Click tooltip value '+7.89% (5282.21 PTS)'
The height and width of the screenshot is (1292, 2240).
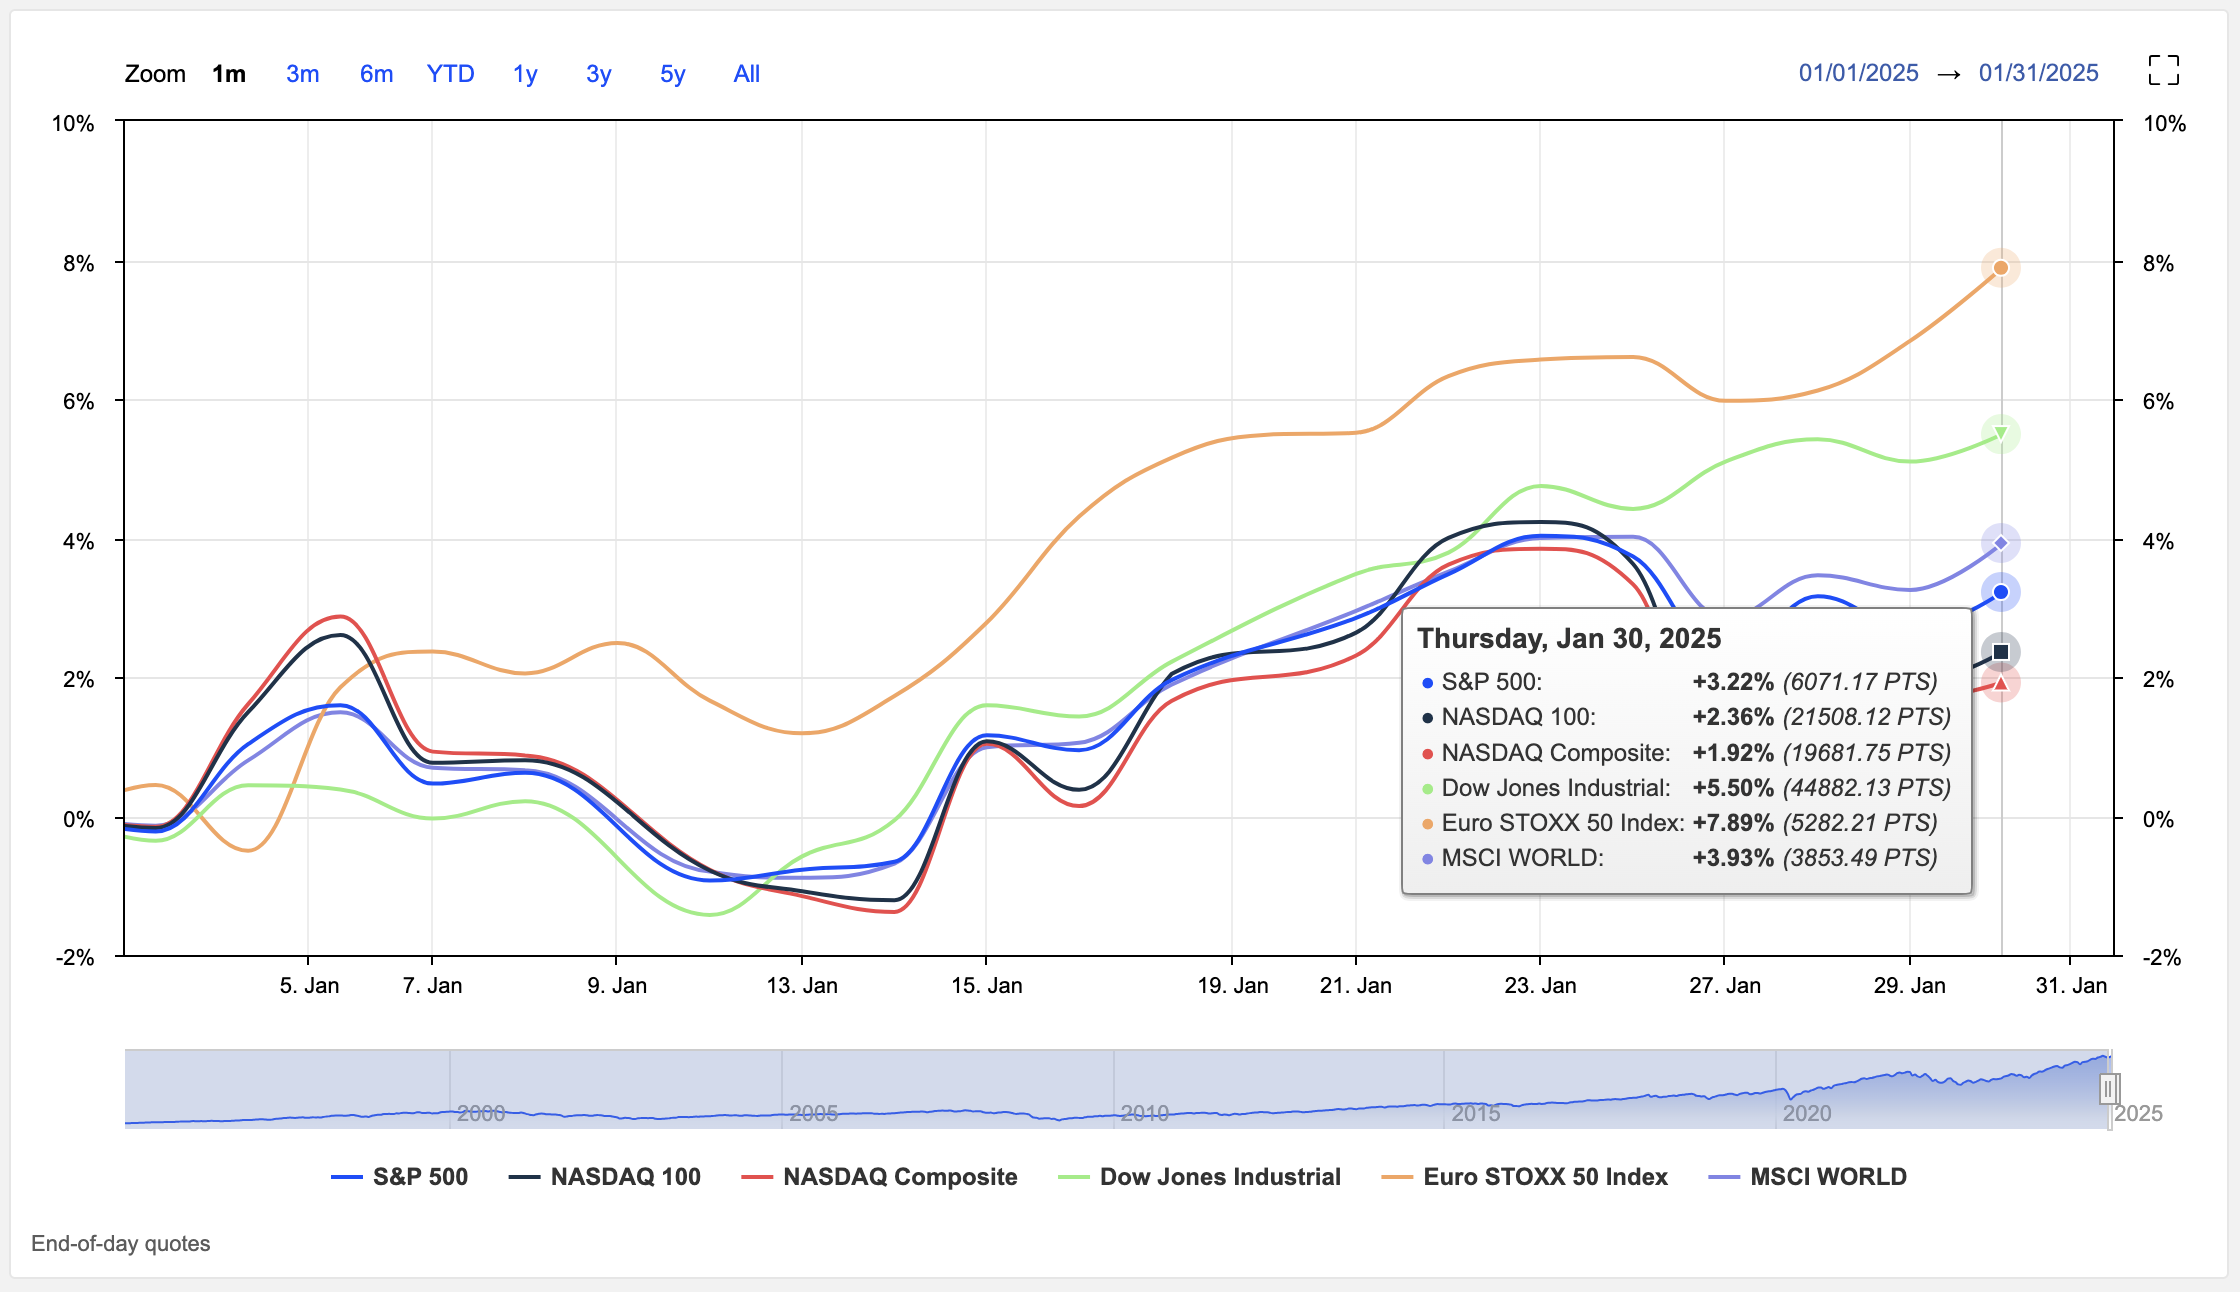click(x=1814, y=823)
